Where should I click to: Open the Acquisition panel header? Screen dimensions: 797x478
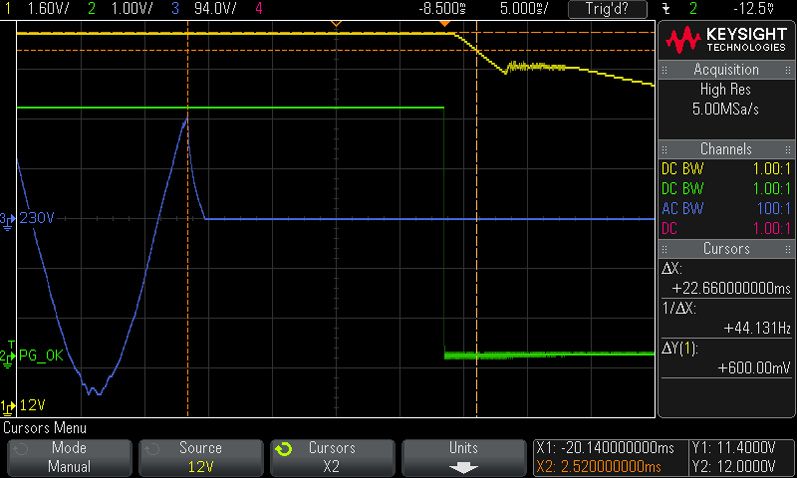tap(726, 70)
